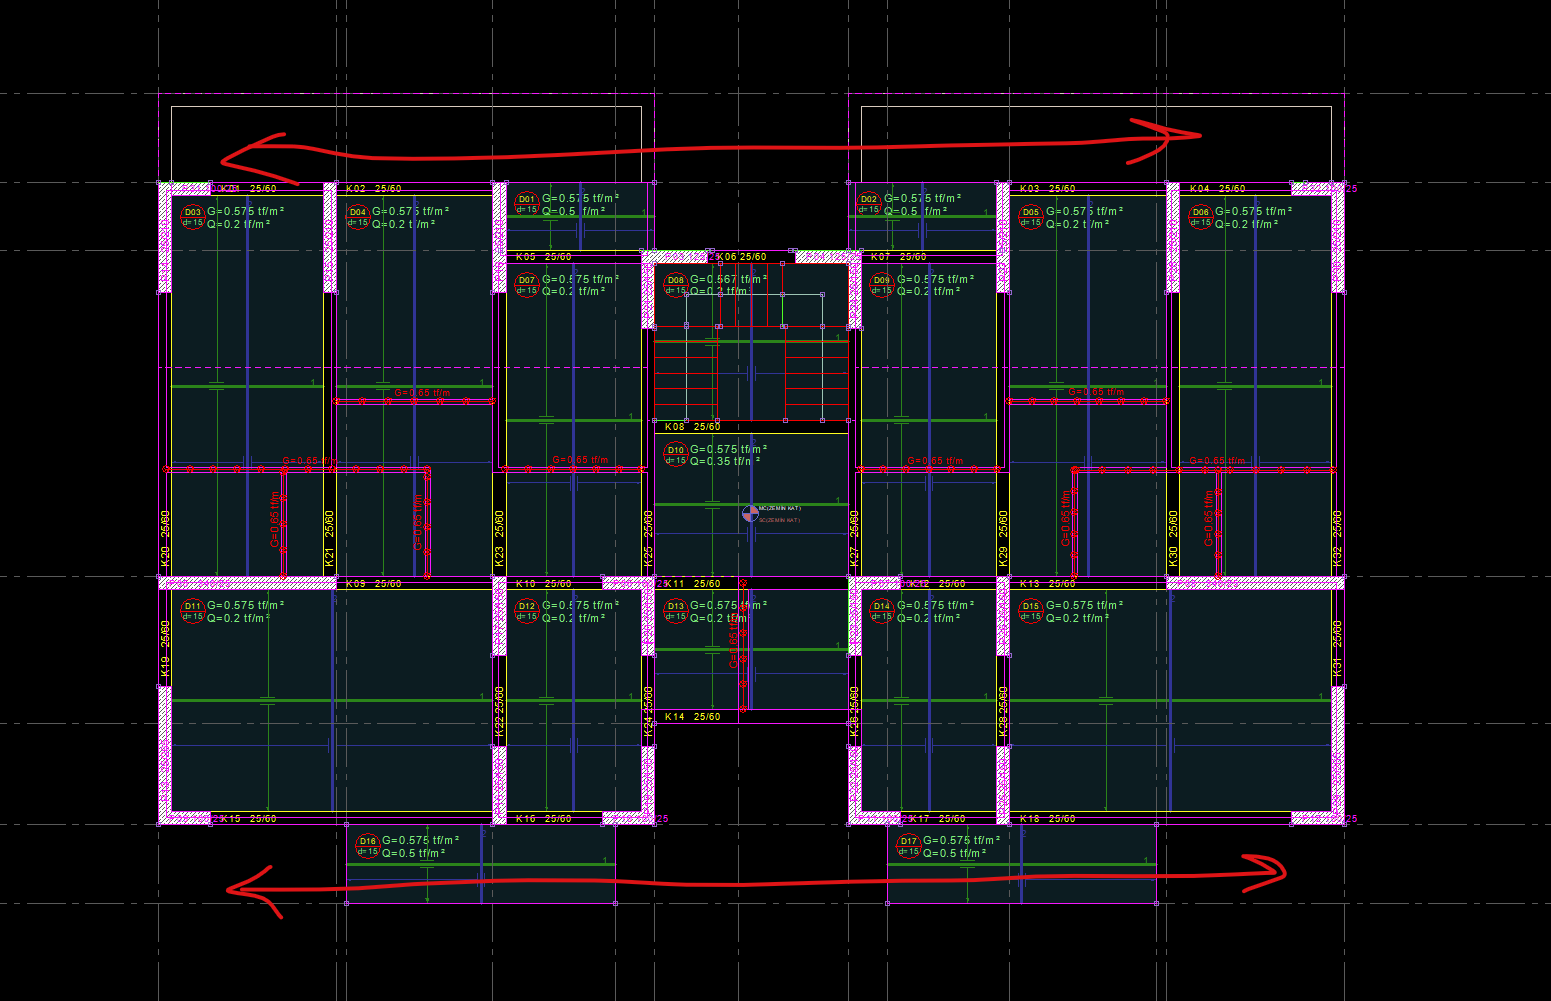
Task: Click the D16 balcony slab marker
Action: (x=367, y=845)
